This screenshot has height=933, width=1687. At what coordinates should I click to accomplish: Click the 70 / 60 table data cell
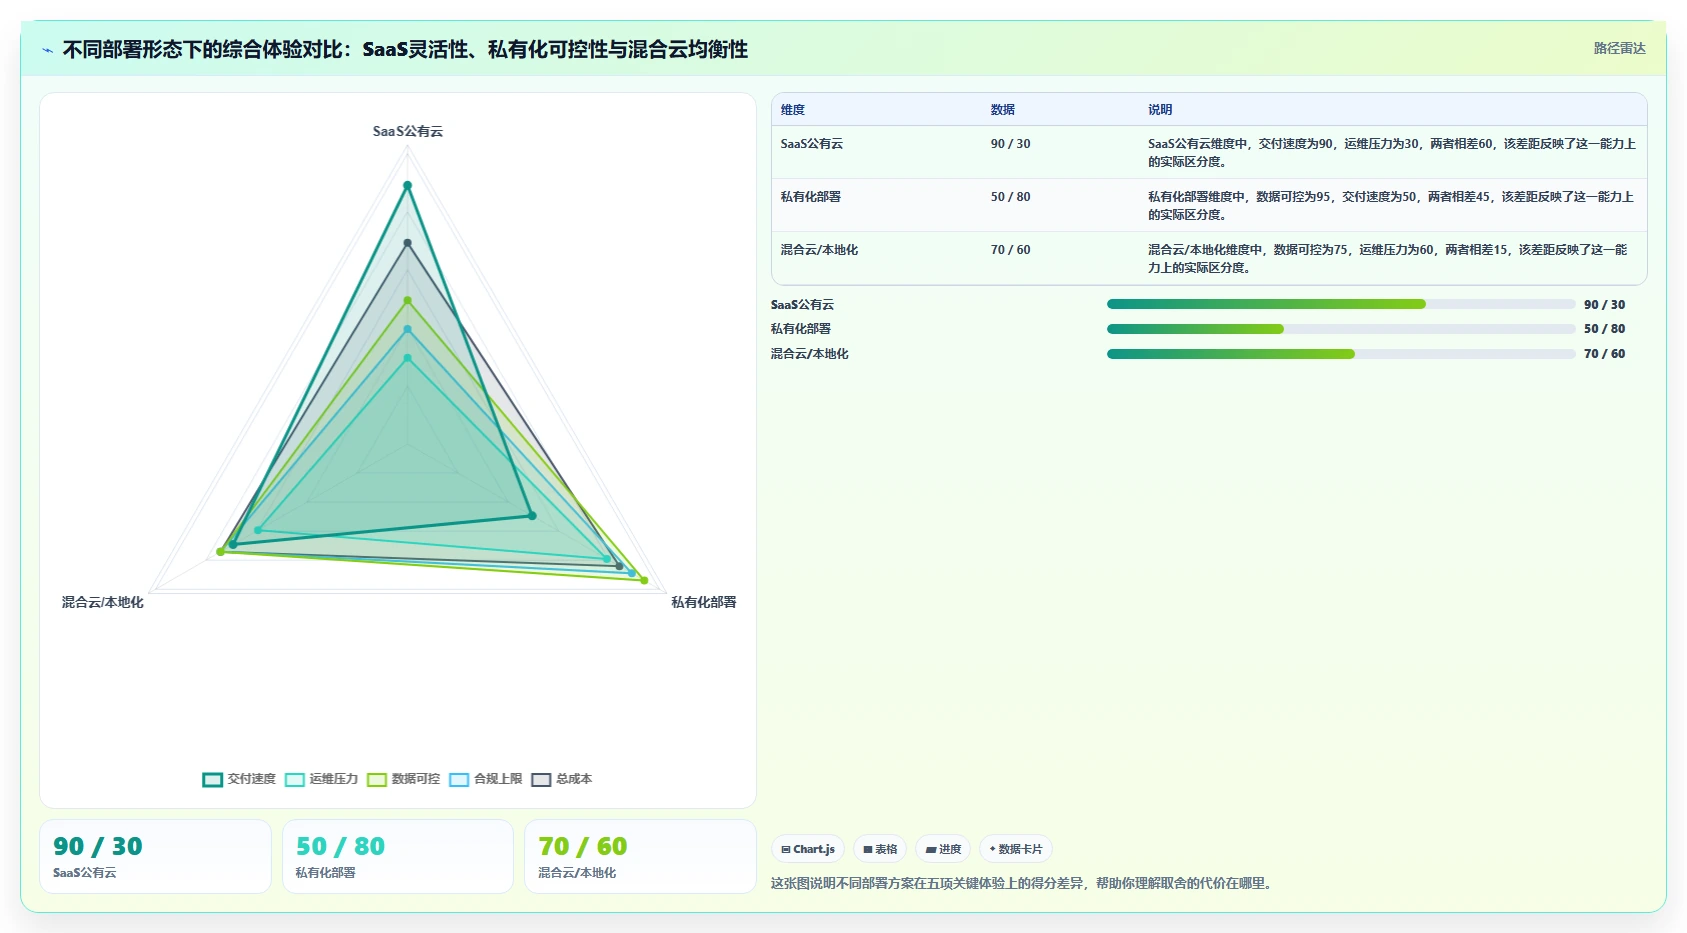(1011, 250)
